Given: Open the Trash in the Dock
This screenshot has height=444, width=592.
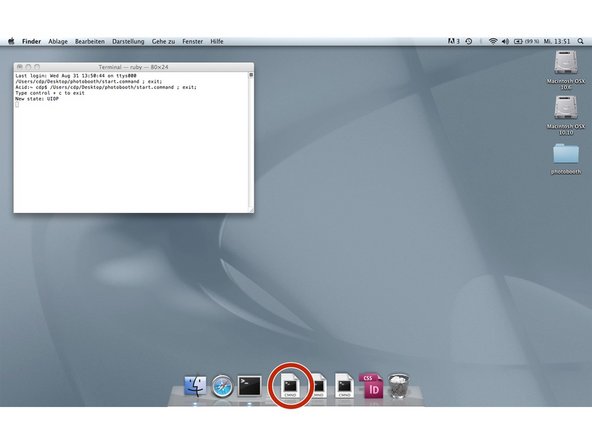Looking at the screenshot, I should (x=399, y=385).
